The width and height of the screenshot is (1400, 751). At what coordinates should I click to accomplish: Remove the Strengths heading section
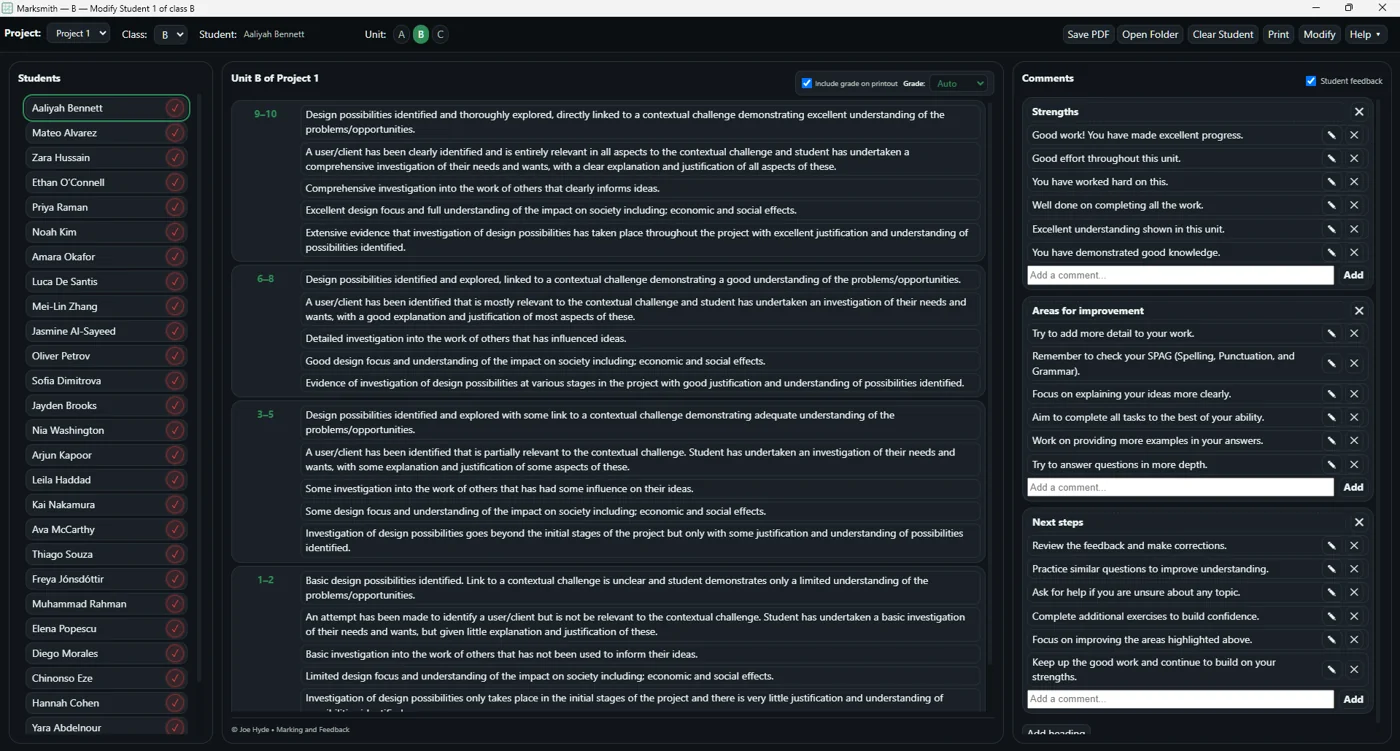1358,112
